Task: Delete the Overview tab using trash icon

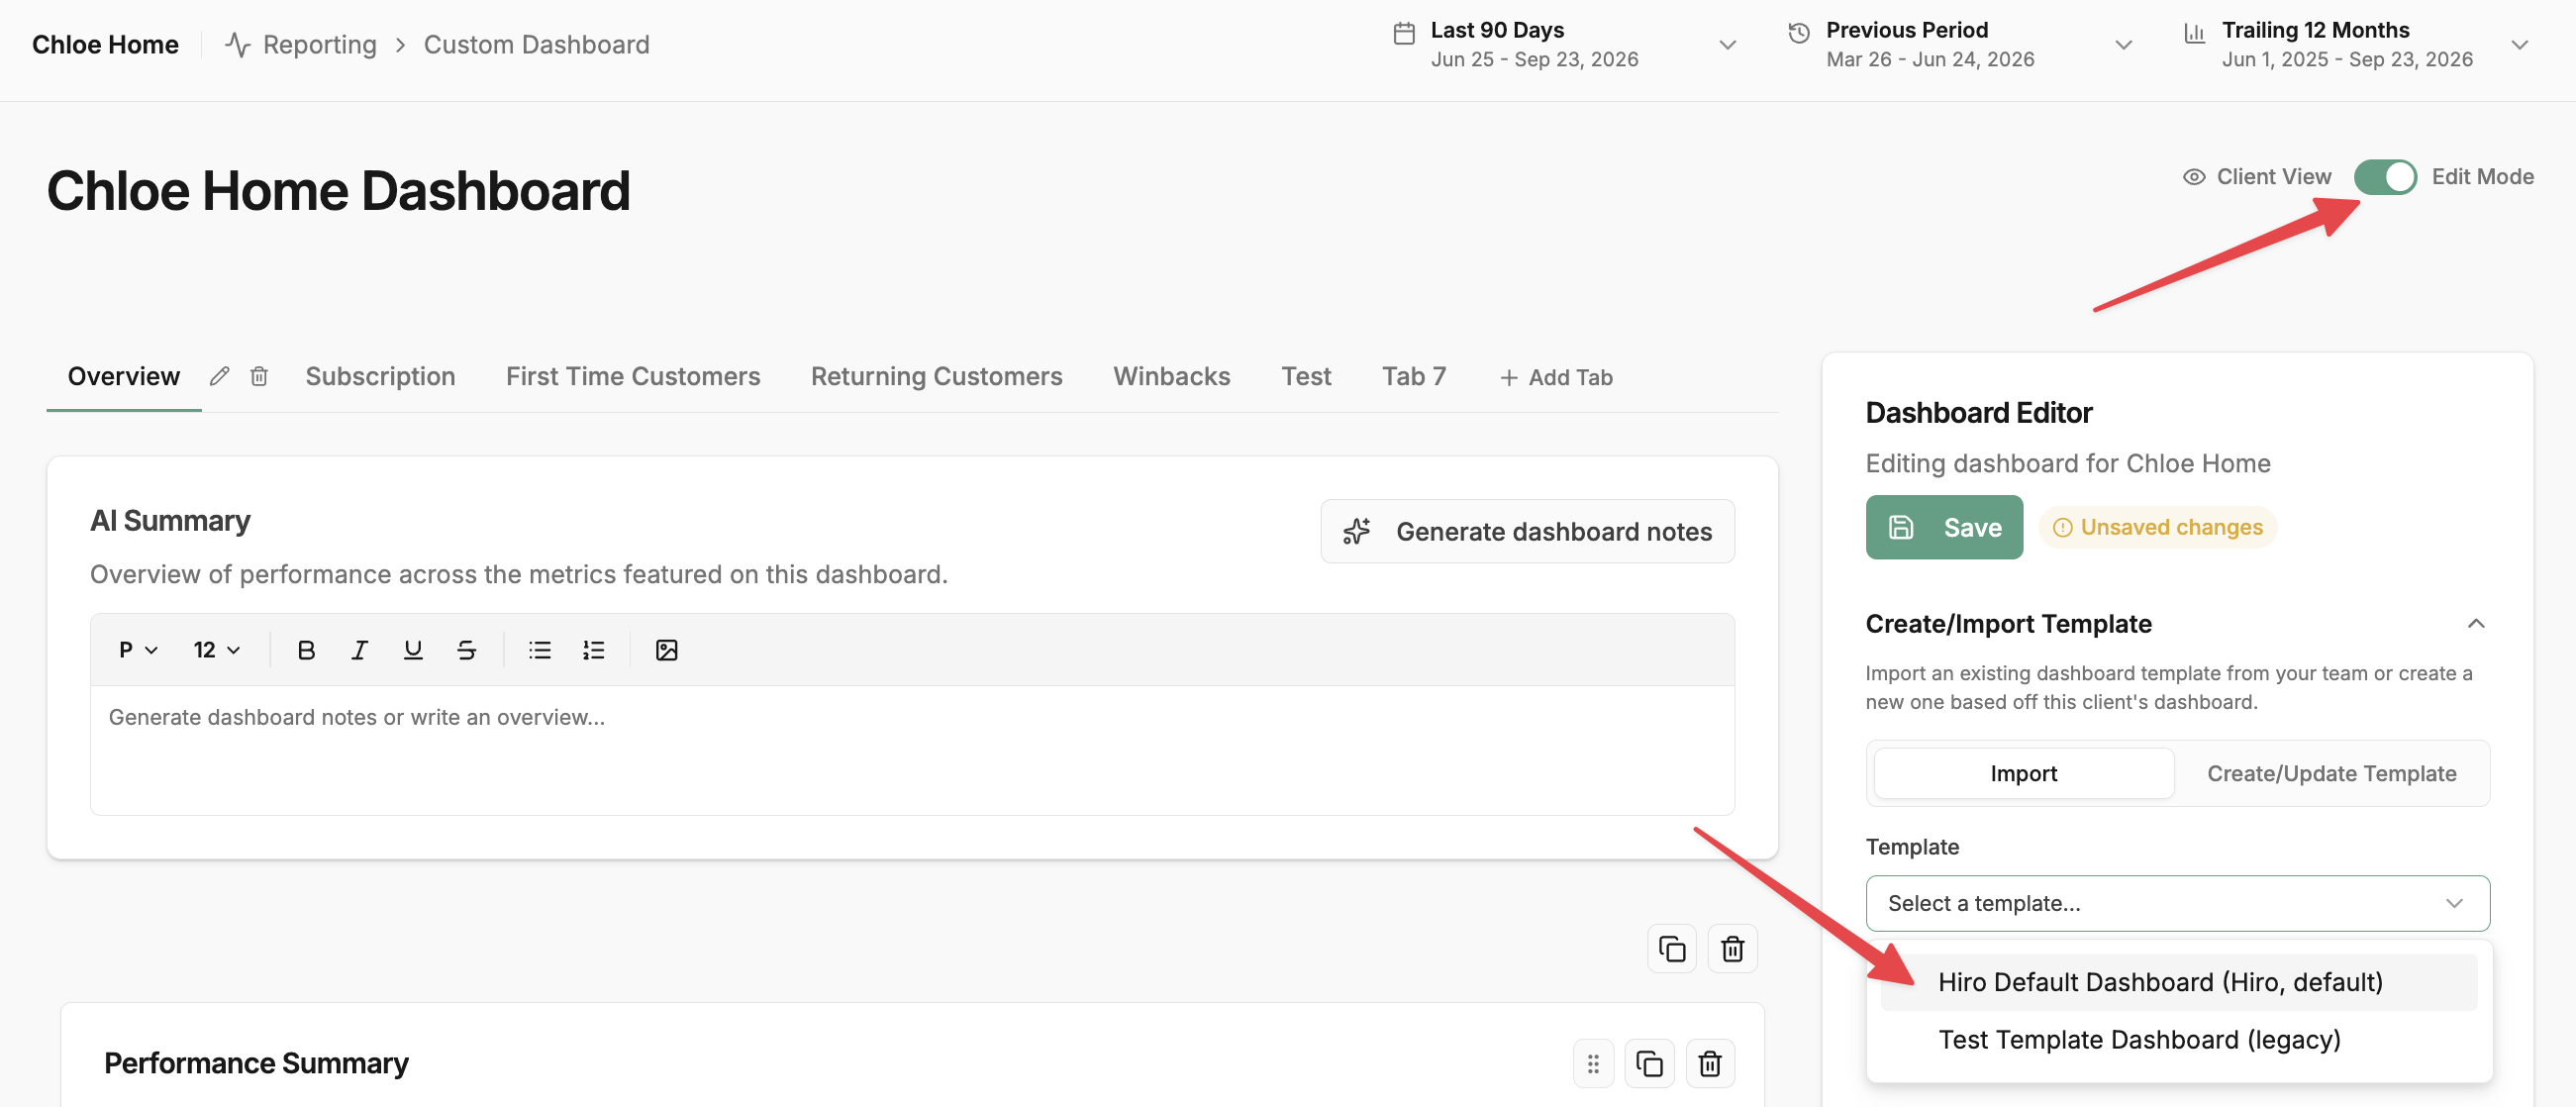Action: tap(259, 376)
